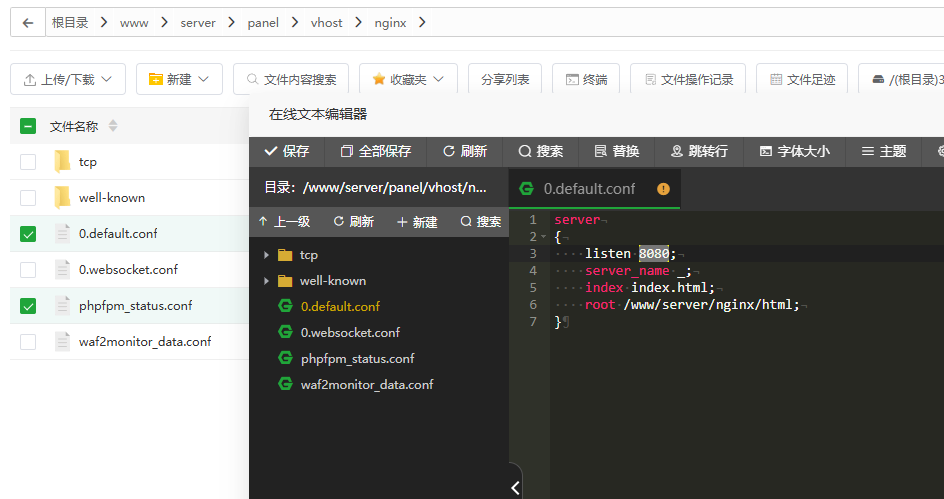This screenshot has width=944, height=499.
Task: Open waf2monitor_data.conf in the file list
Action: click(x=145, y=342)
